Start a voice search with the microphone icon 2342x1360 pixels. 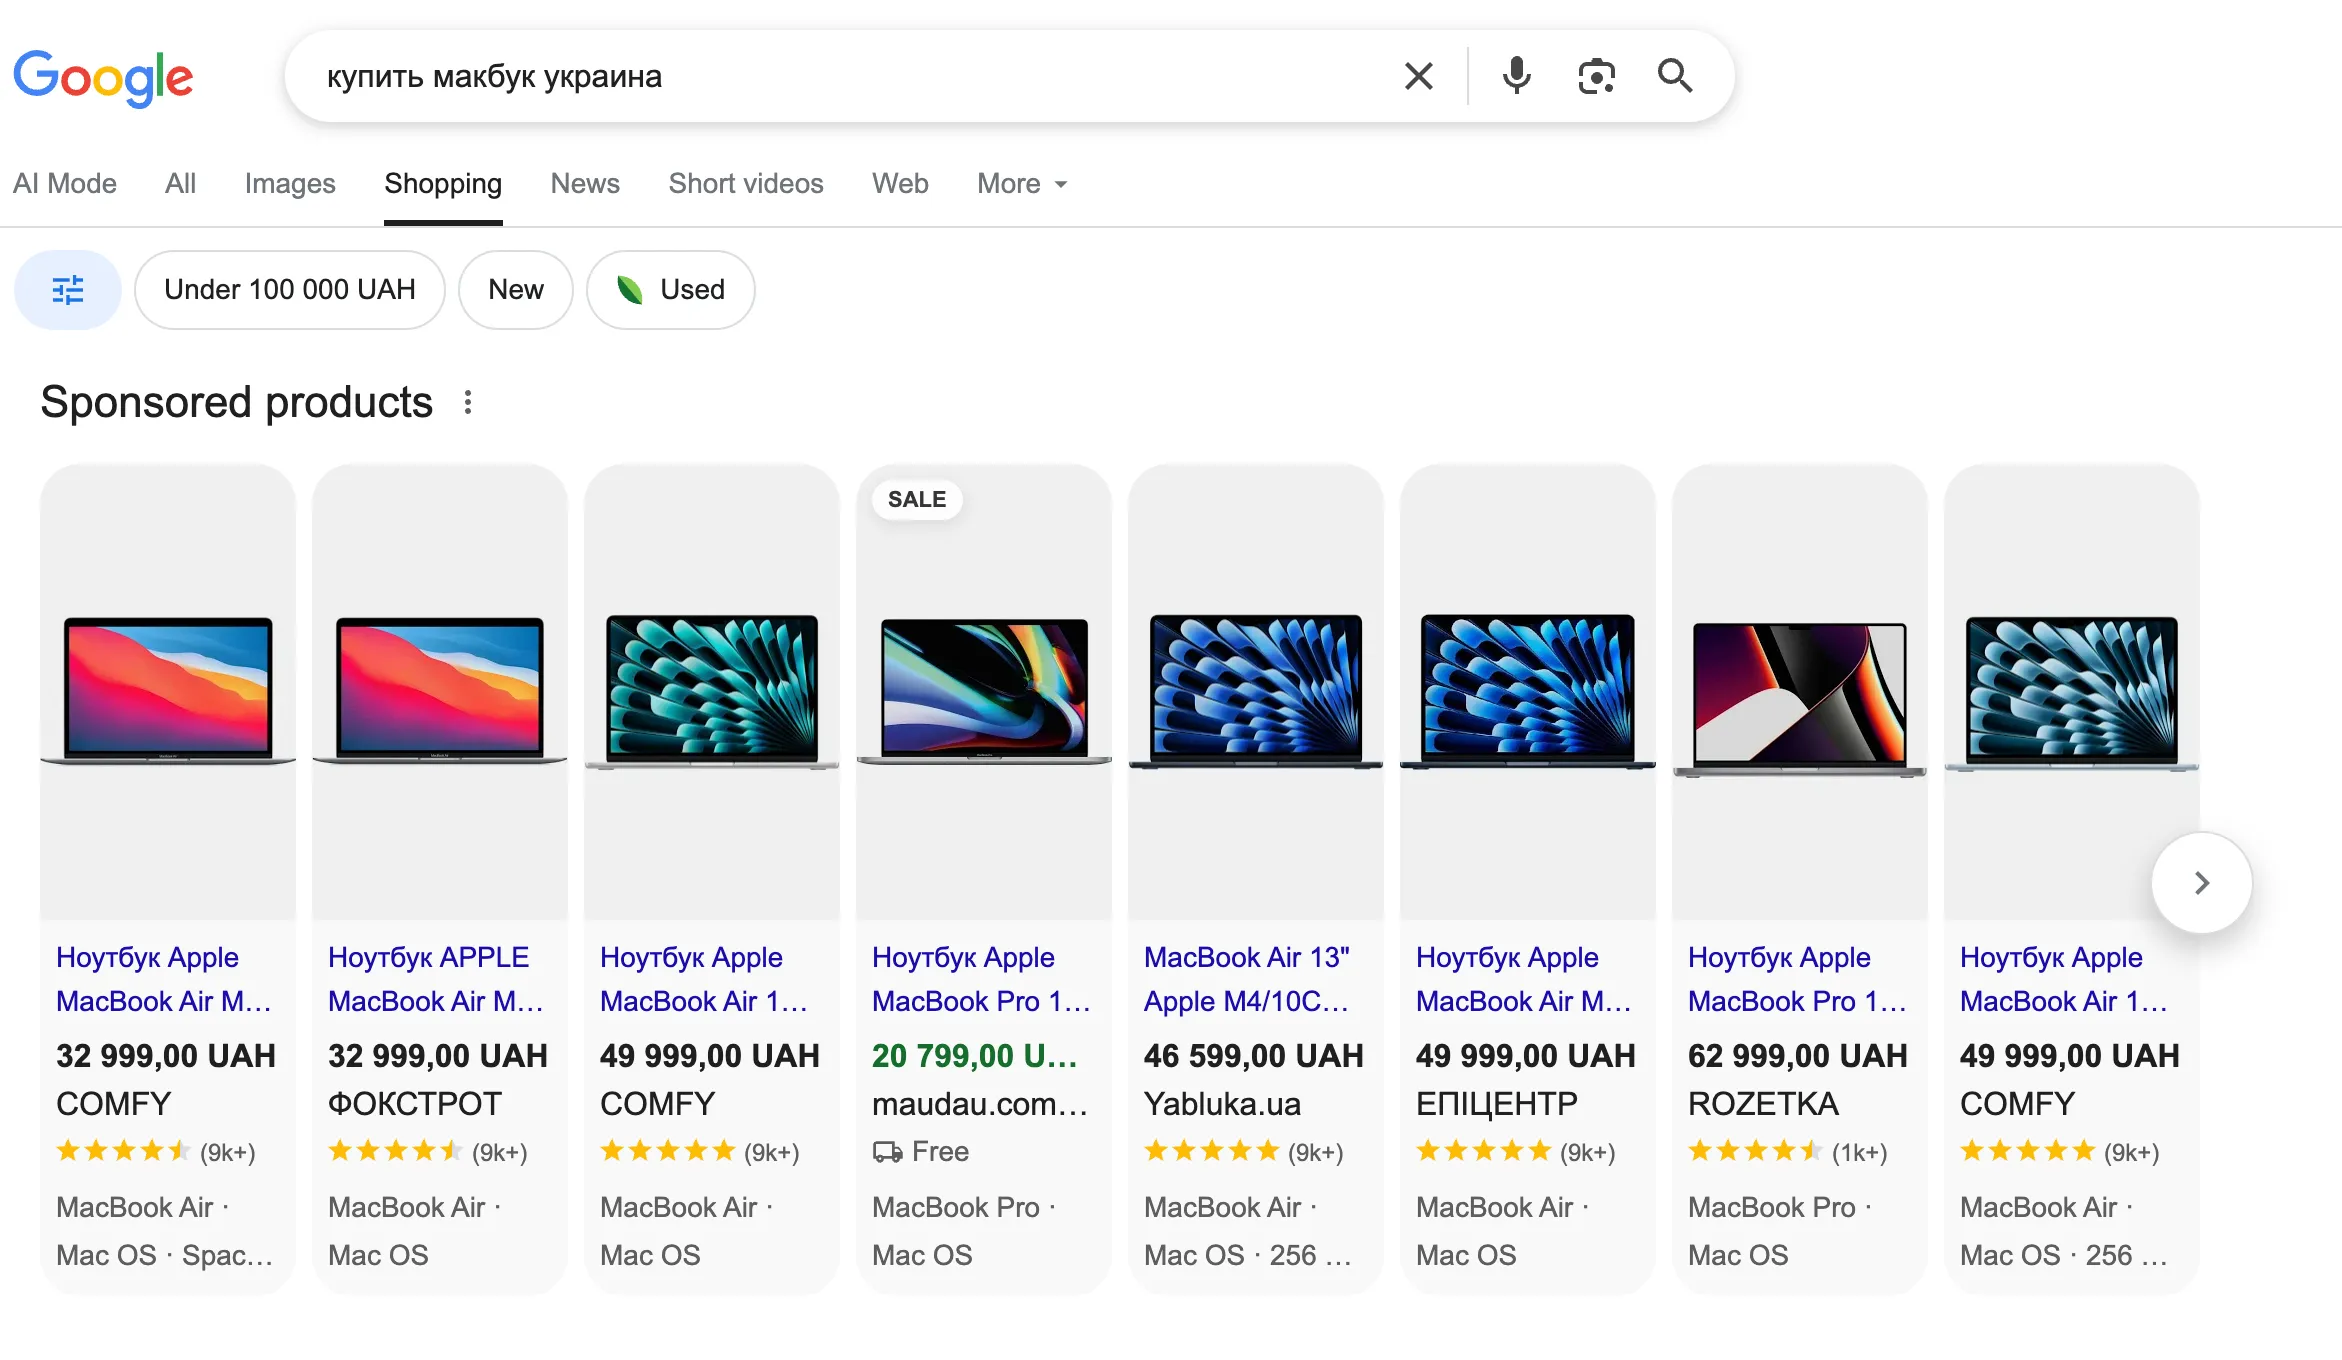[x=1516, y=76]
